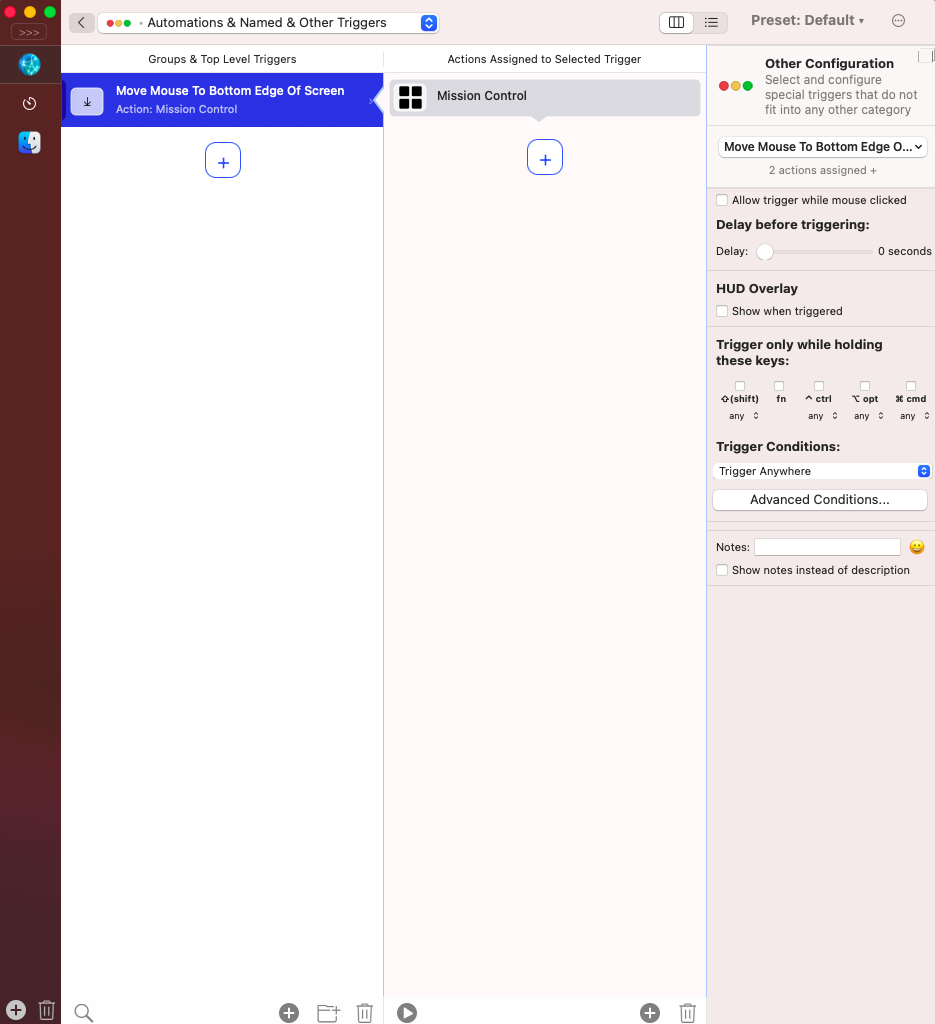
Task: Click the Advanced Conditions button
Action: coord(820,499)
